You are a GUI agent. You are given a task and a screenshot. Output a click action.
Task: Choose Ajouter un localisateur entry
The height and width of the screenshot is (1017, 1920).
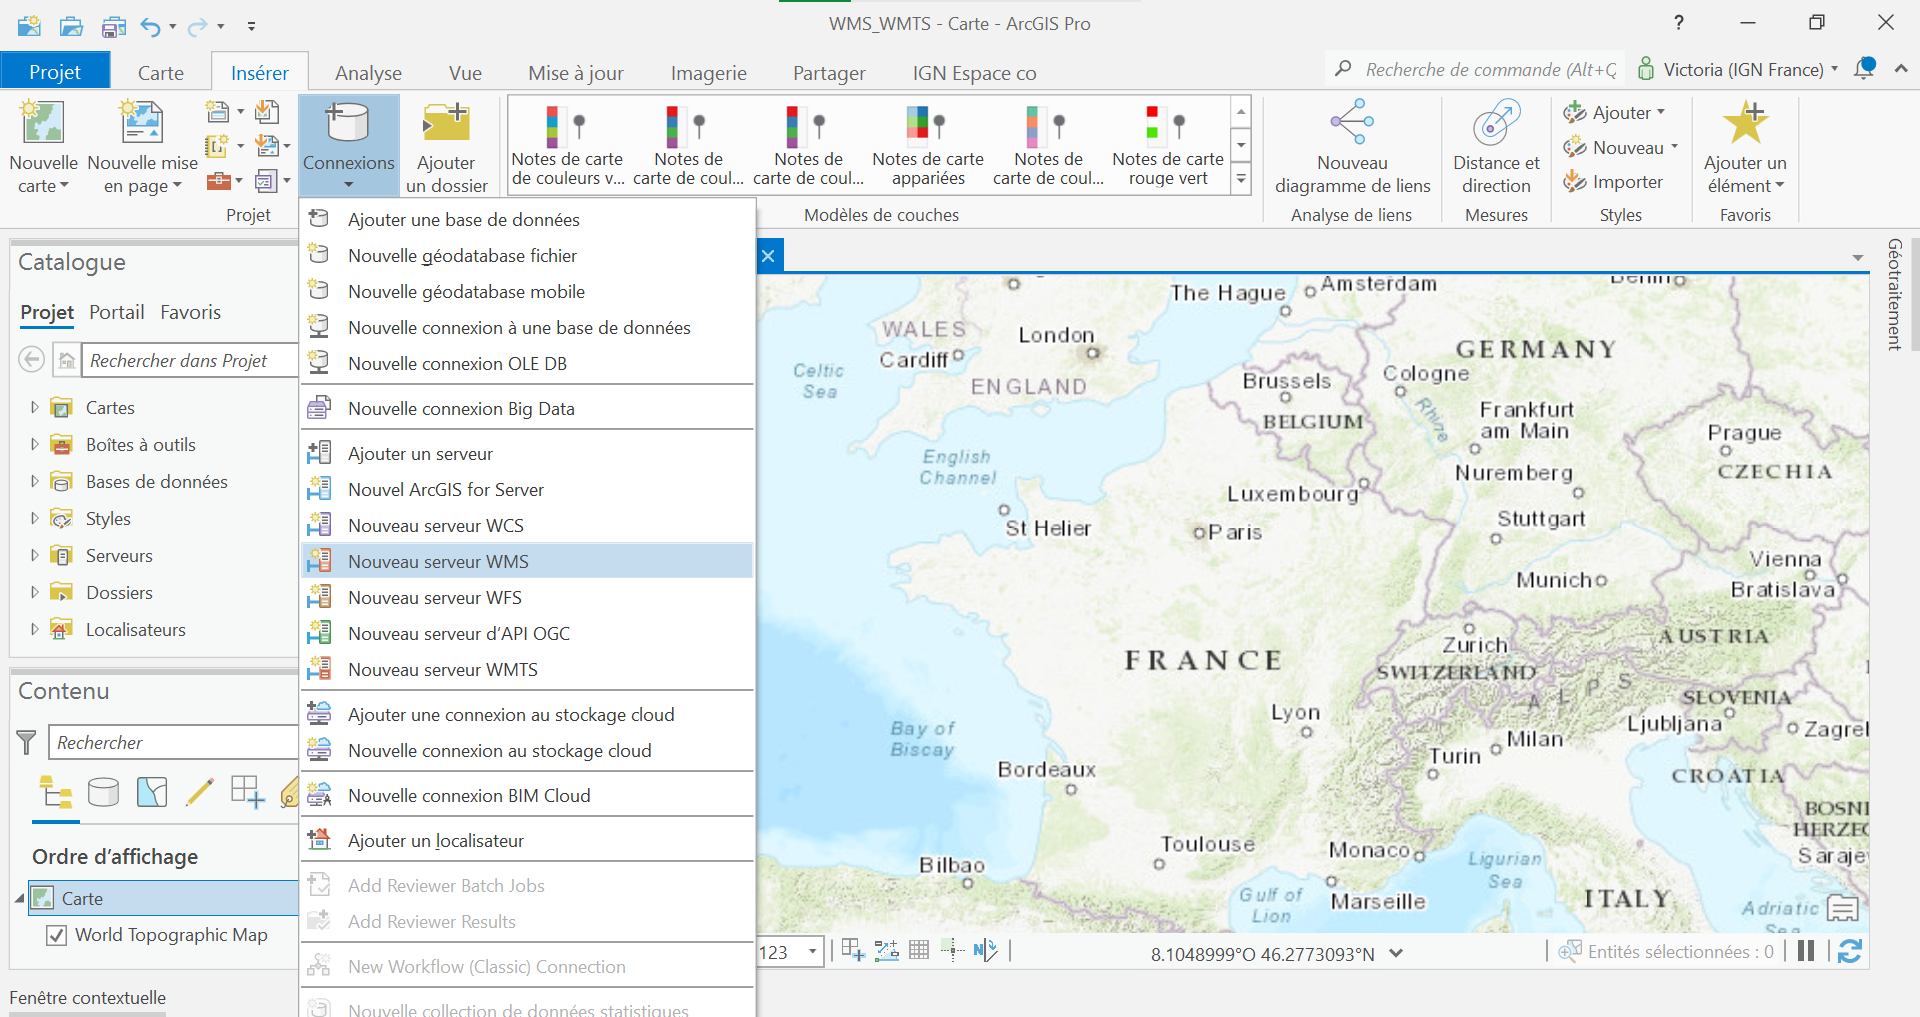point(527,840)
